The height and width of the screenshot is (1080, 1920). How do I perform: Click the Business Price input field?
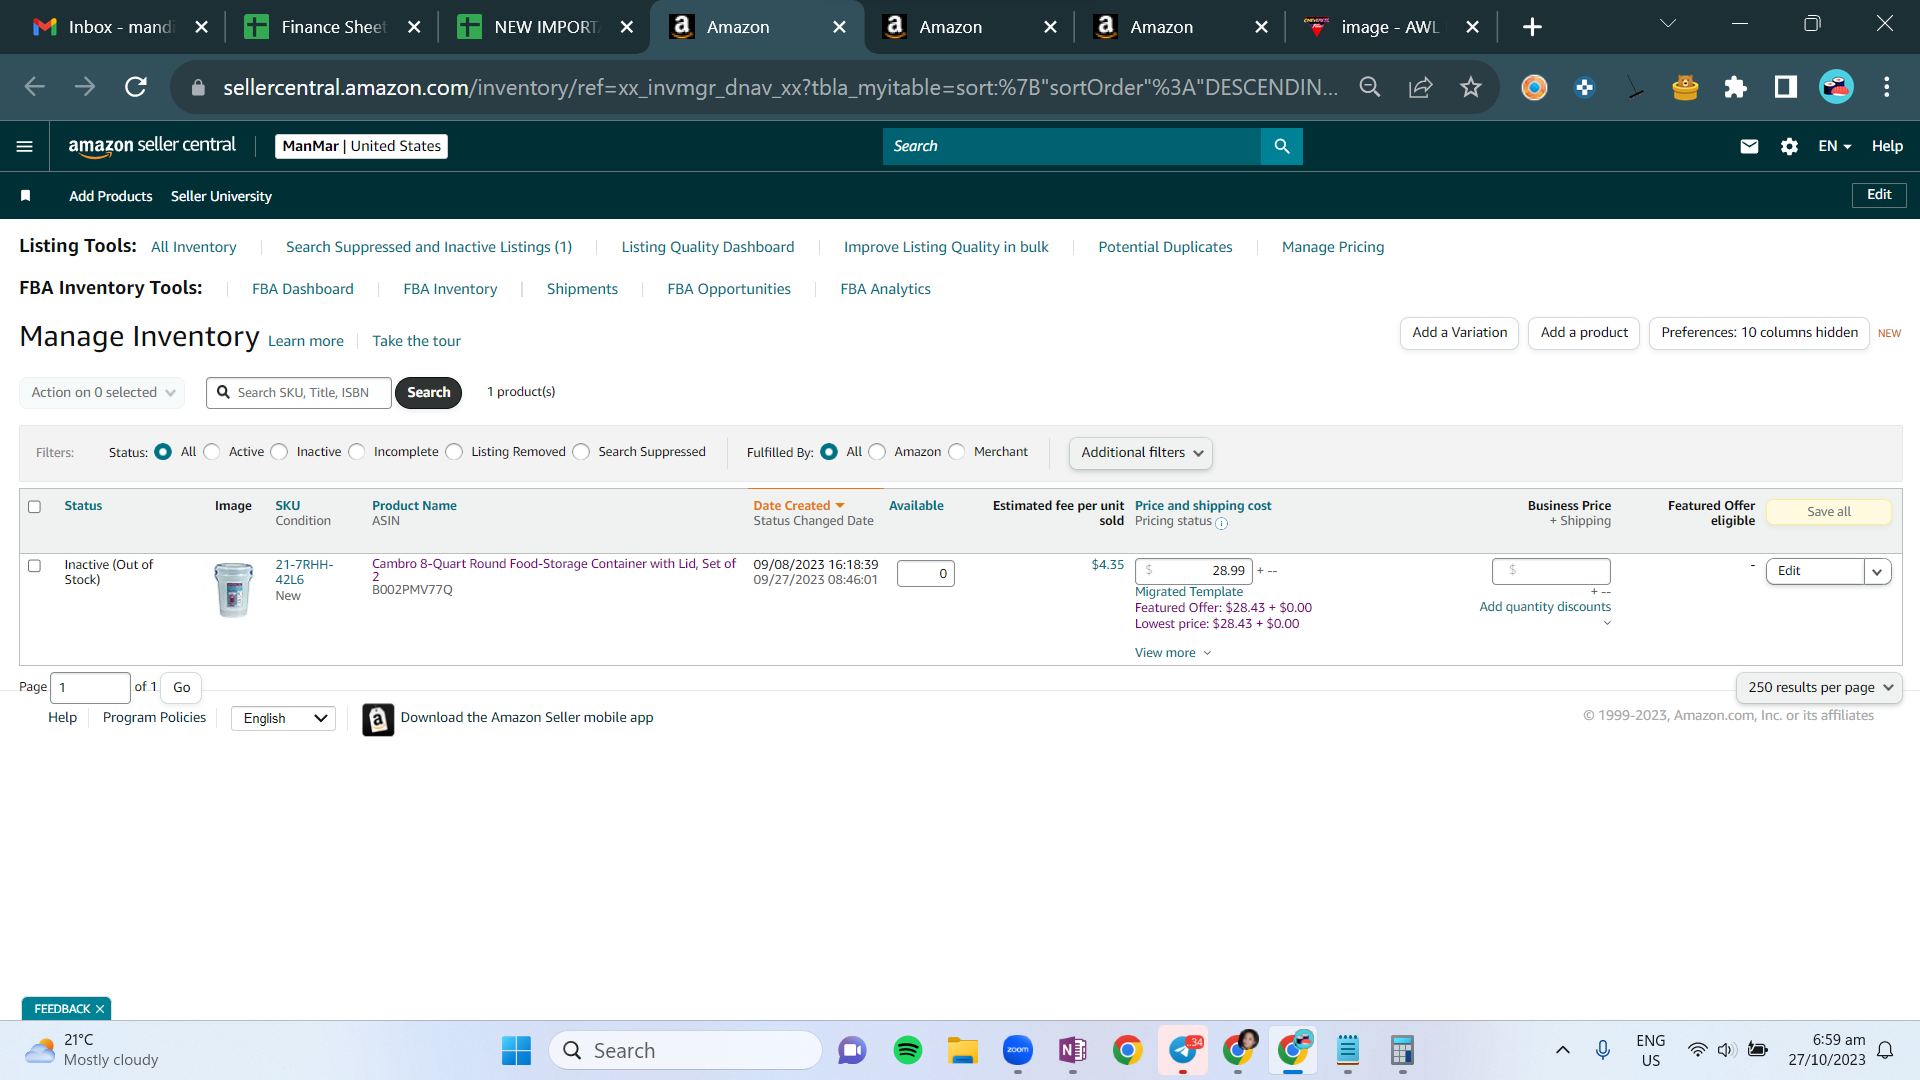(1551, 571)
